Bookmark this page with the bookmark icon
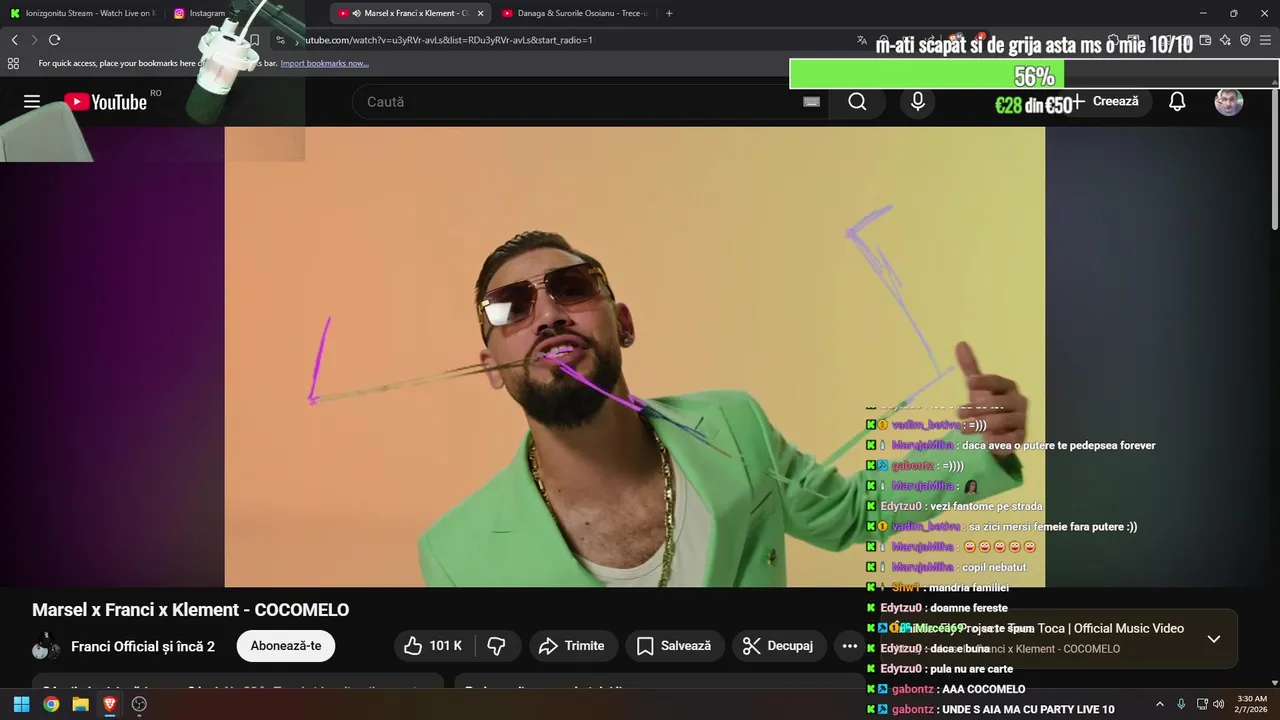The height and width of the screenshot is (720, 1280). [254, 40]
